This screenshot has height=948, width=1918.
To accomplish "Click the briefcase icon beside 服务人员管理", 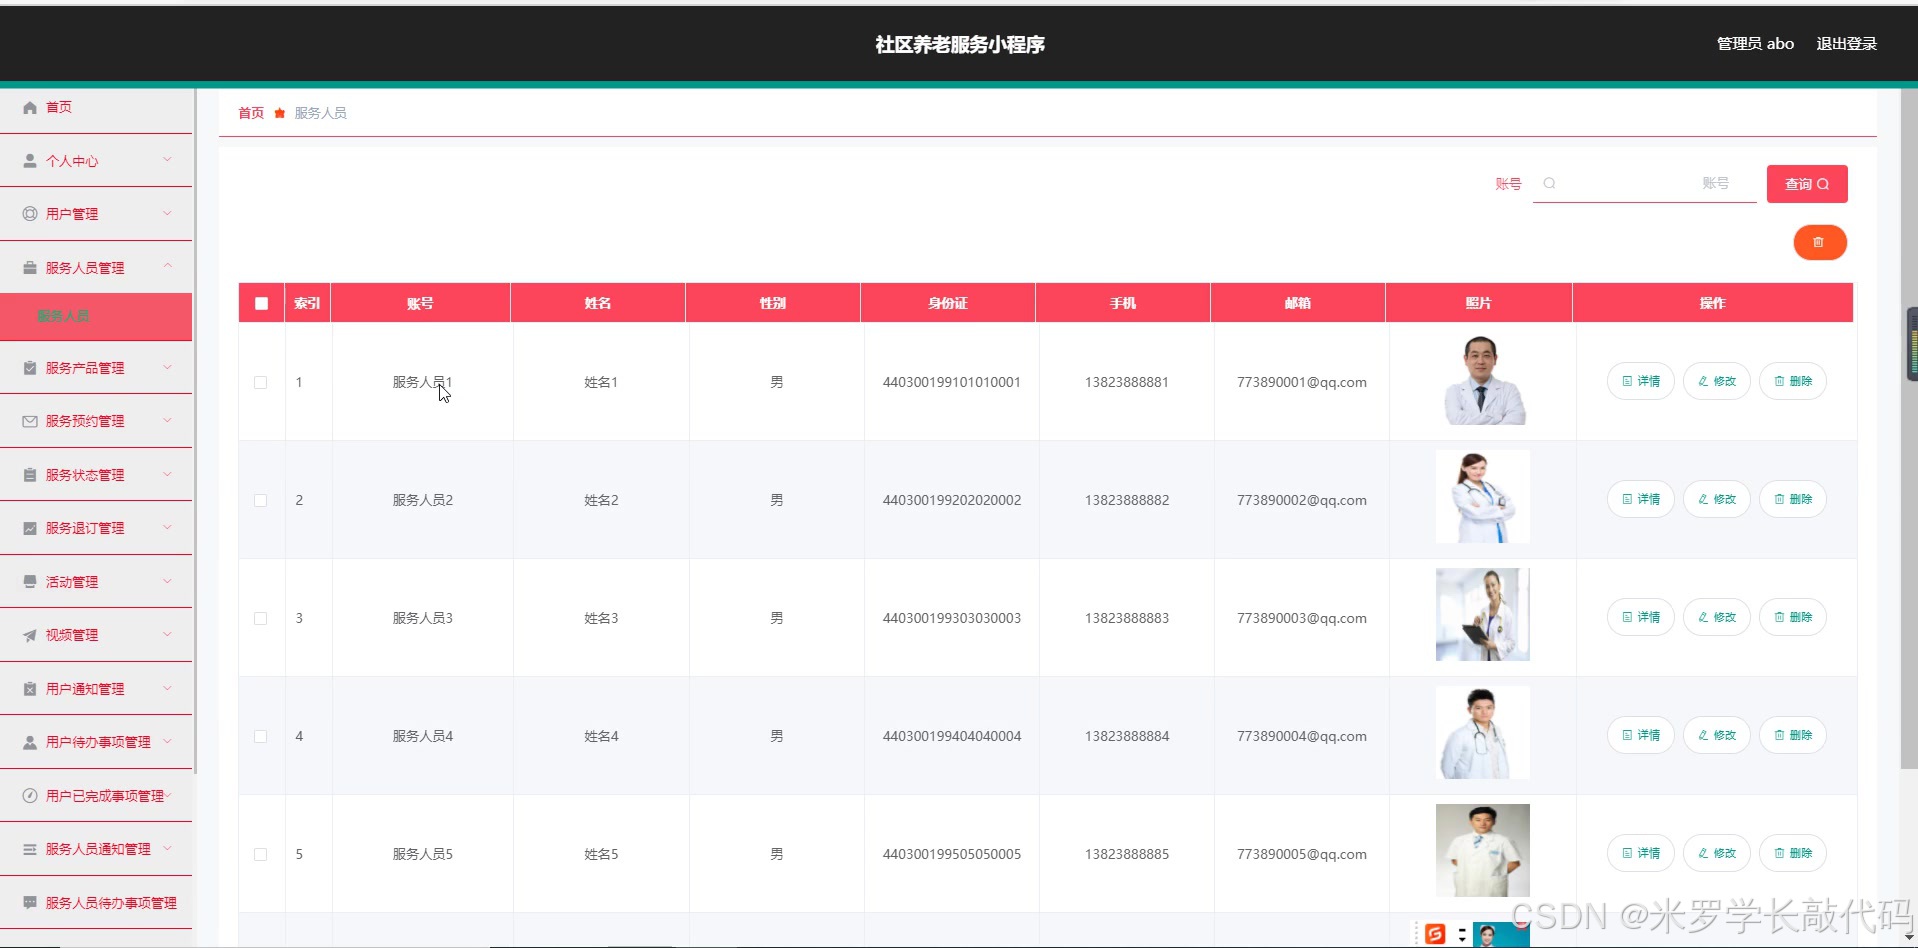I will 30,268.
